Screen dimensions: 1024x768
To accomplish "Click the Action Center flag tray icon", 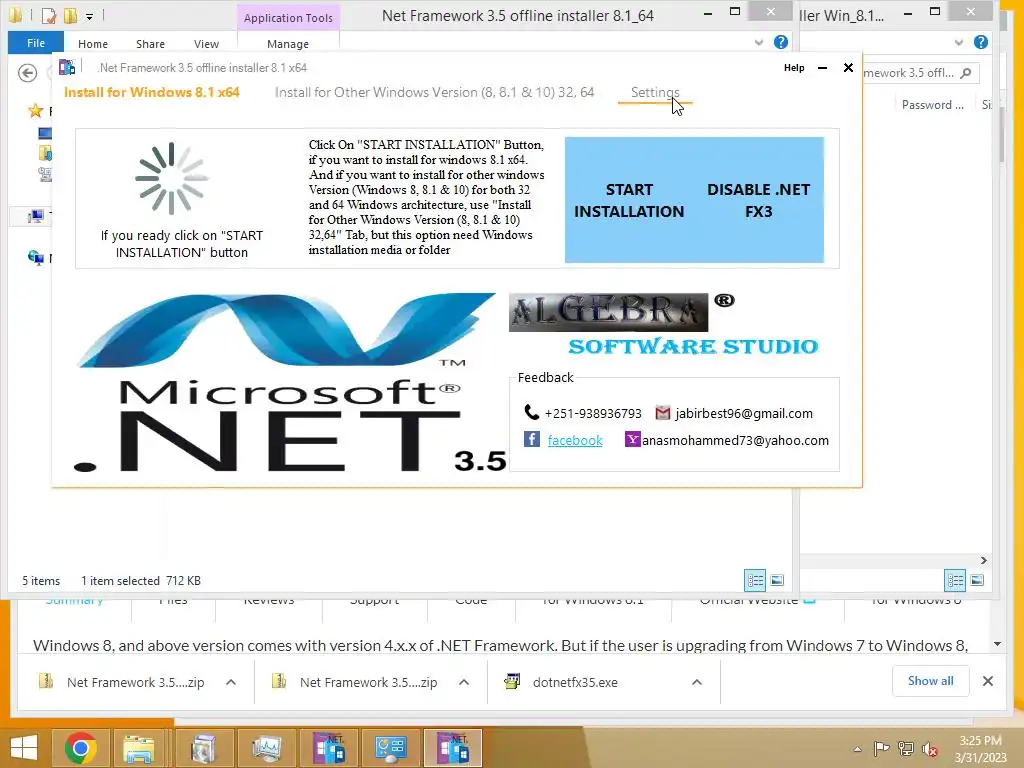I will click(881, 748).
